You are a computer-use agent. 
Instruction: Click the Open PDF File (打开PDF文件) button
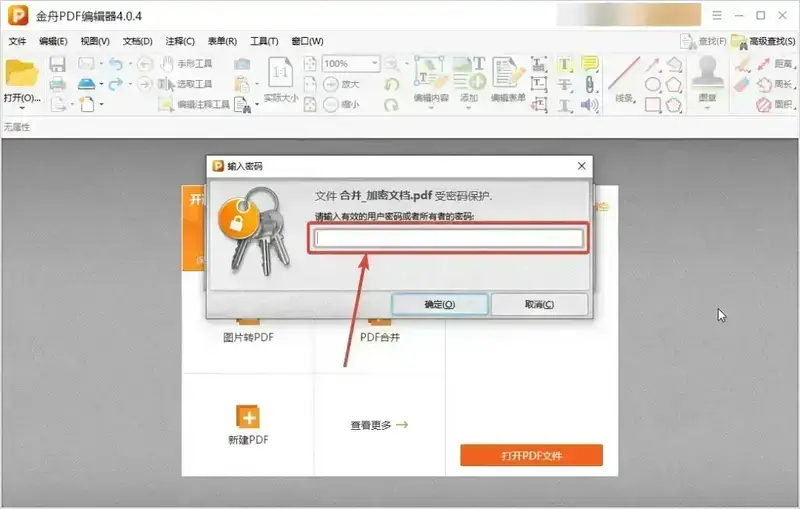pyautogui.click(x=531, y=455)
